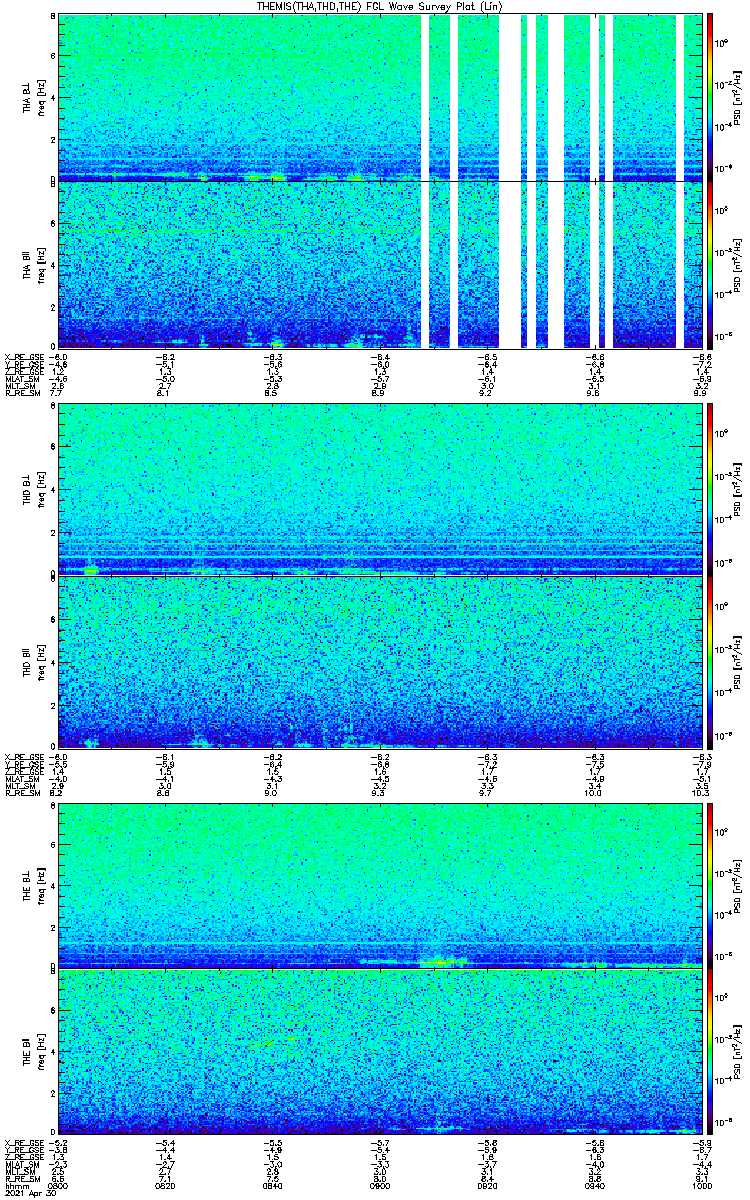Click the '0920' time tick label
The image size is (750, 1200).
click(487, 1186)
